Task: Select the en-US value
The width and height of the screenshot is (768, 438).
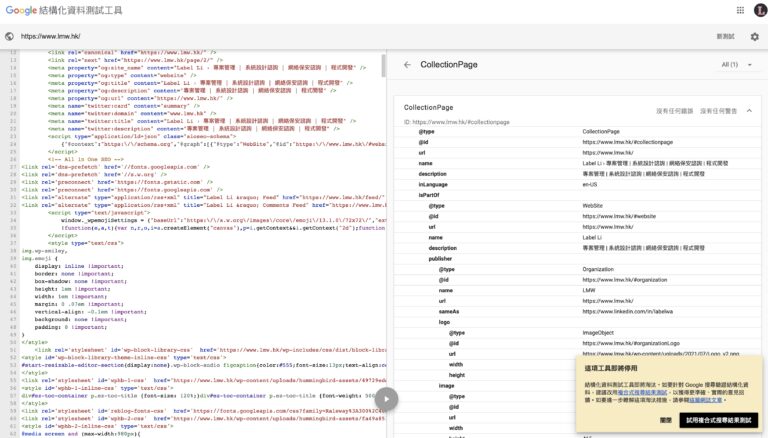Action: click(590, 185)
